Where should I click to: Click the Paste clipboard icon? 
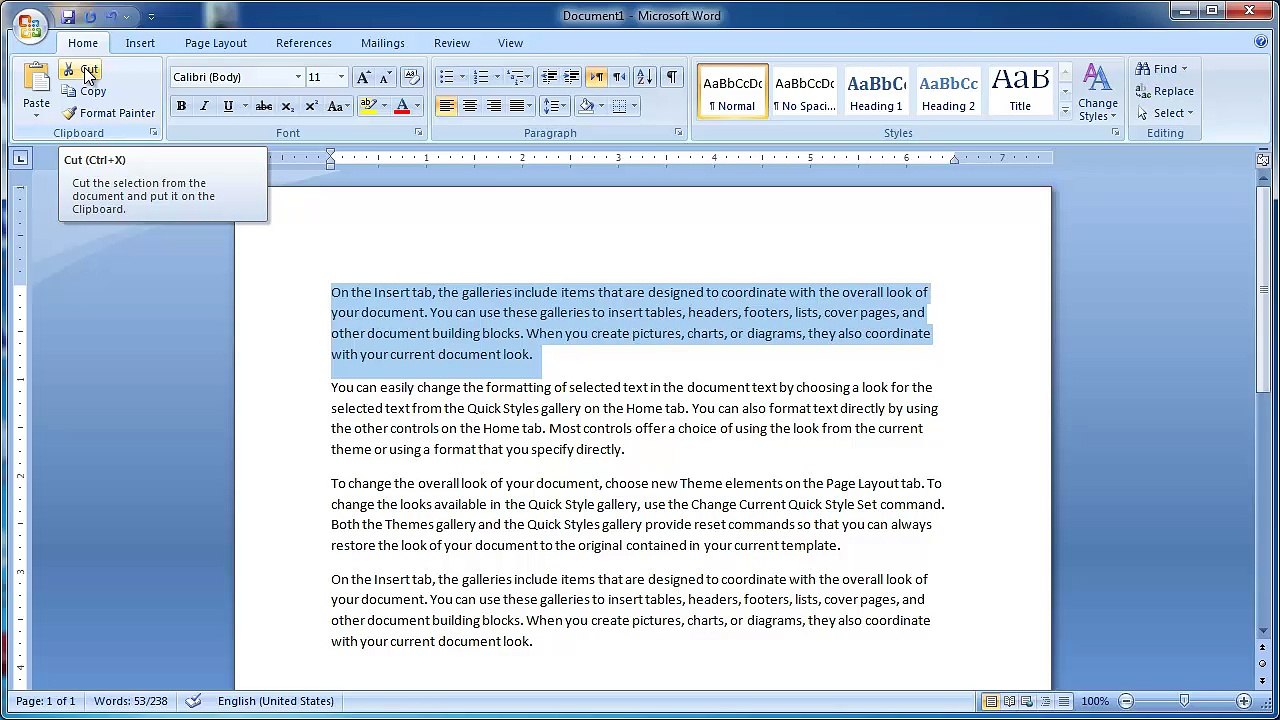coord(36,78)
